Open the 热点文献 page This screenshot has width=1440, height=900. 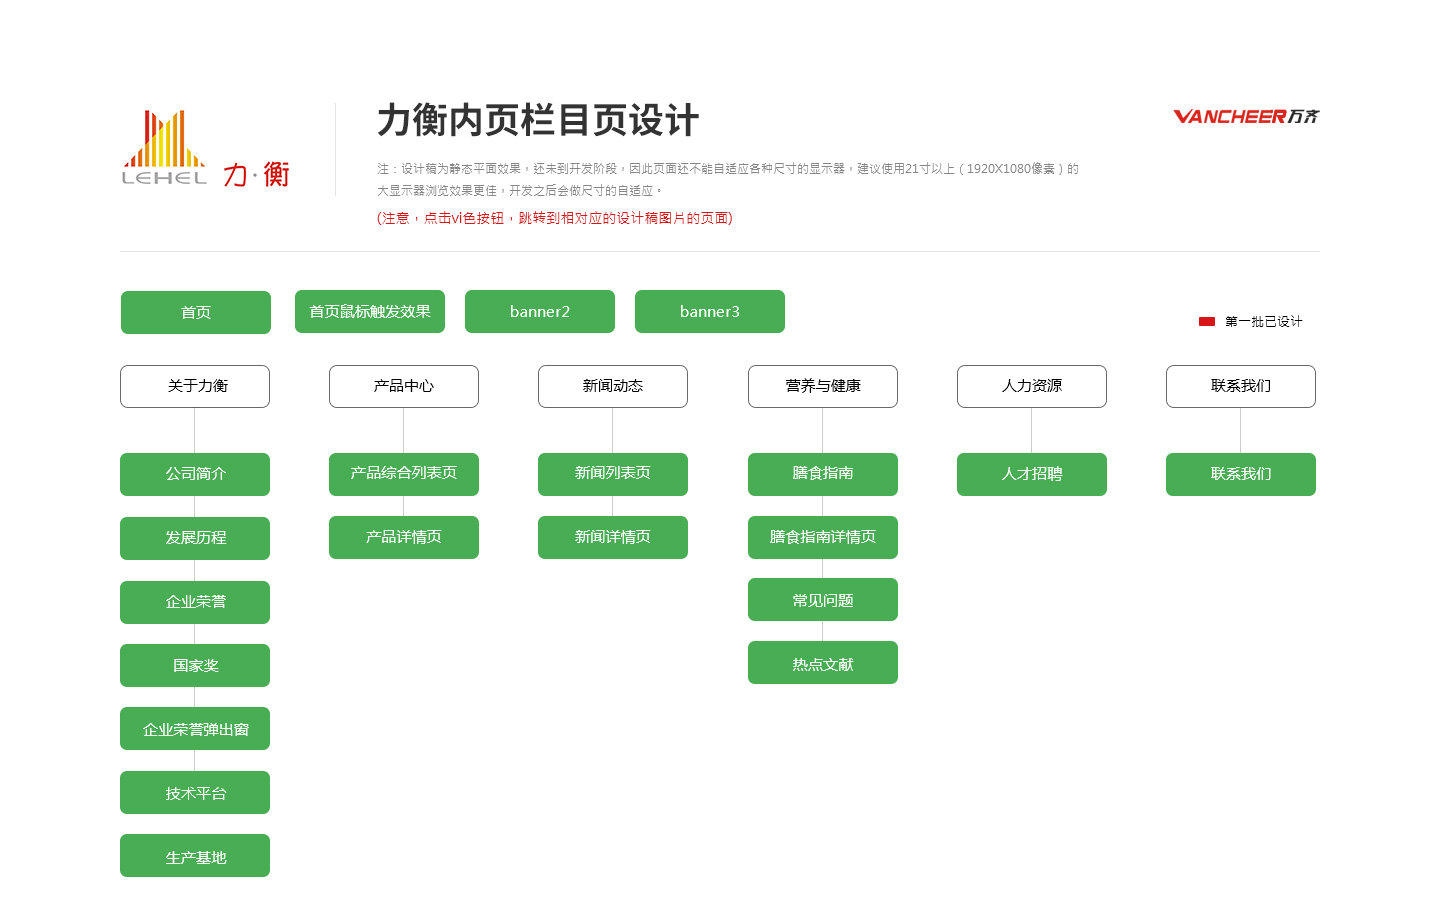click(x=823, y=663)
